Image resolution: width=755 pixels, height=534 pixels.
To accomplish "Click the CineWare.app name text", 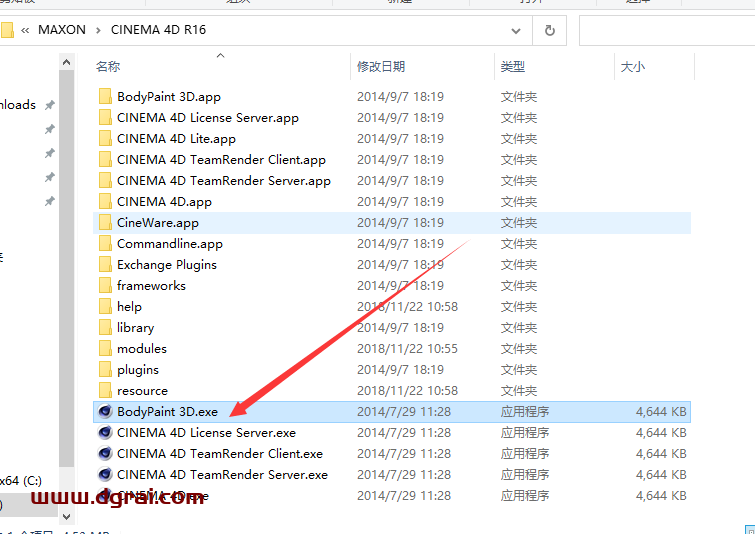I will [157, 223].
